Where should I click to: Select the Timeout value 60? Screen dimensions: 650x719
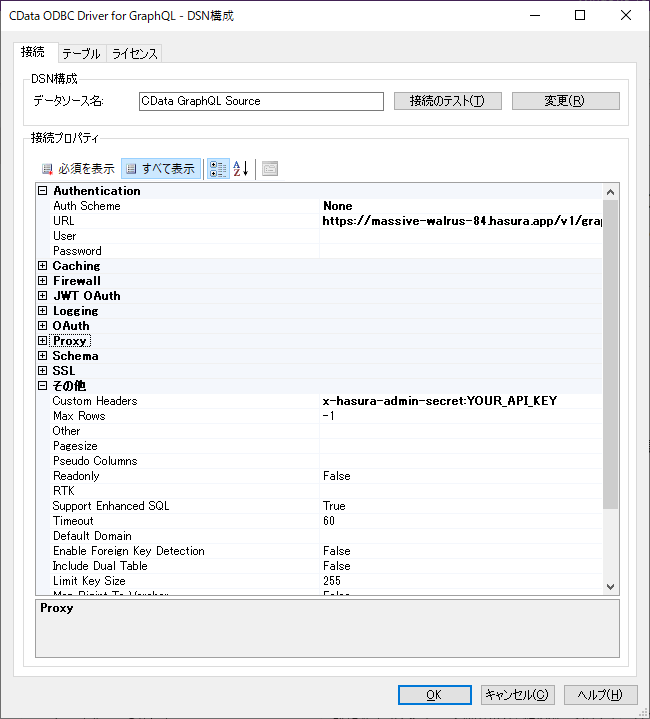[x=461, y=521]
